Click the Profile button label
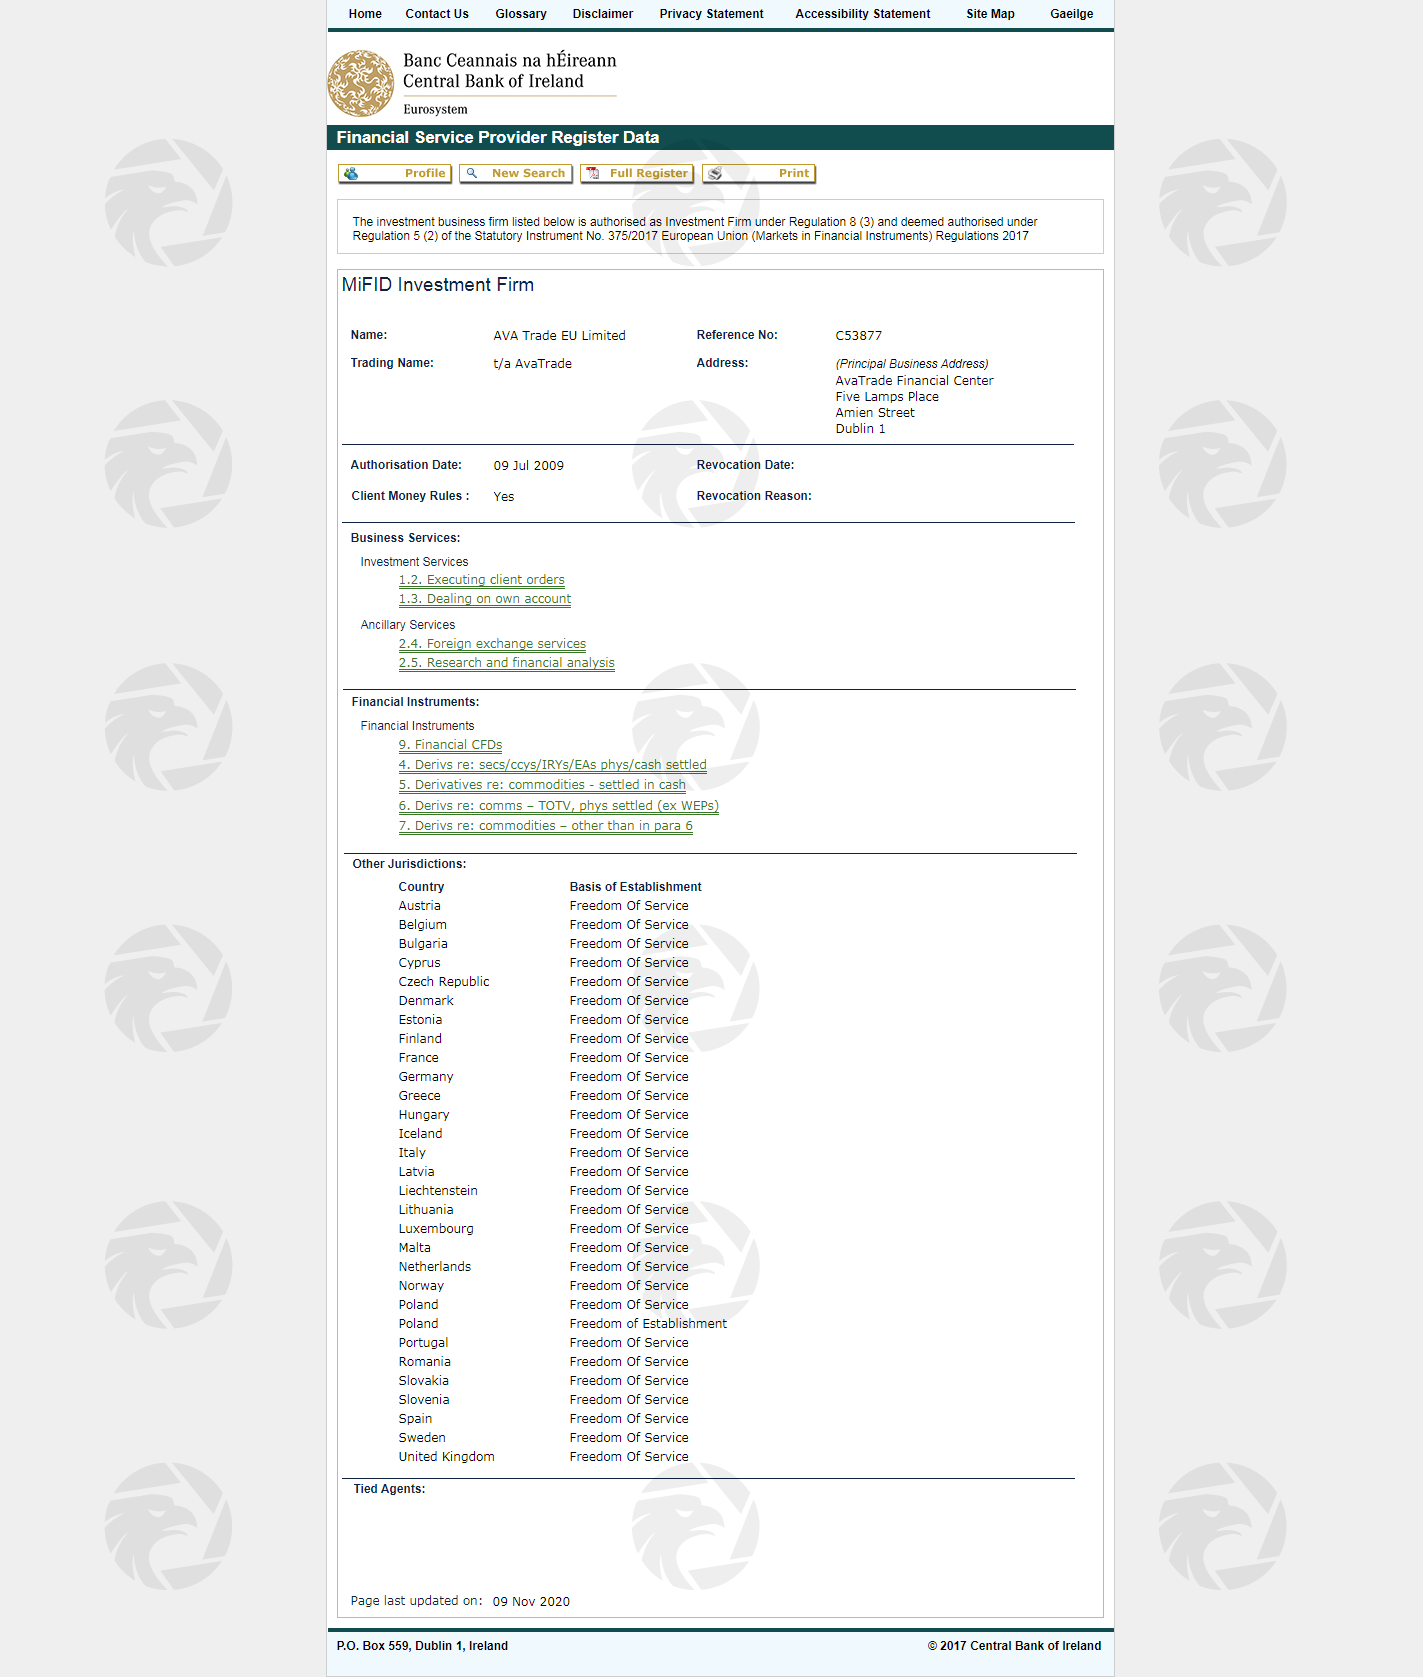This screenshot has width=1423, height=1677. pyautogui.click(x=425, y=173)
